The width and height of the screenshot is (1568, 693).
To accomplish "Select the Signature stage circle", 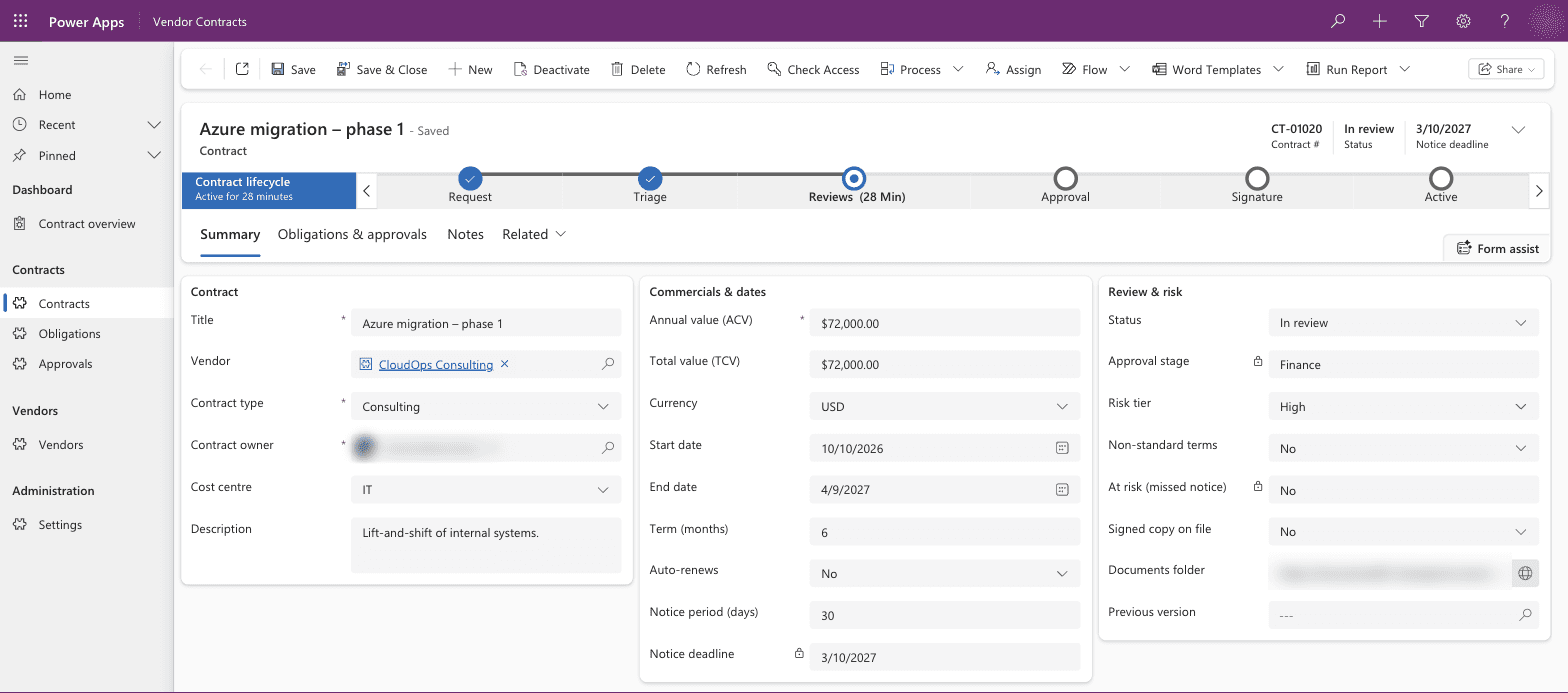I will pos(1257,178).
